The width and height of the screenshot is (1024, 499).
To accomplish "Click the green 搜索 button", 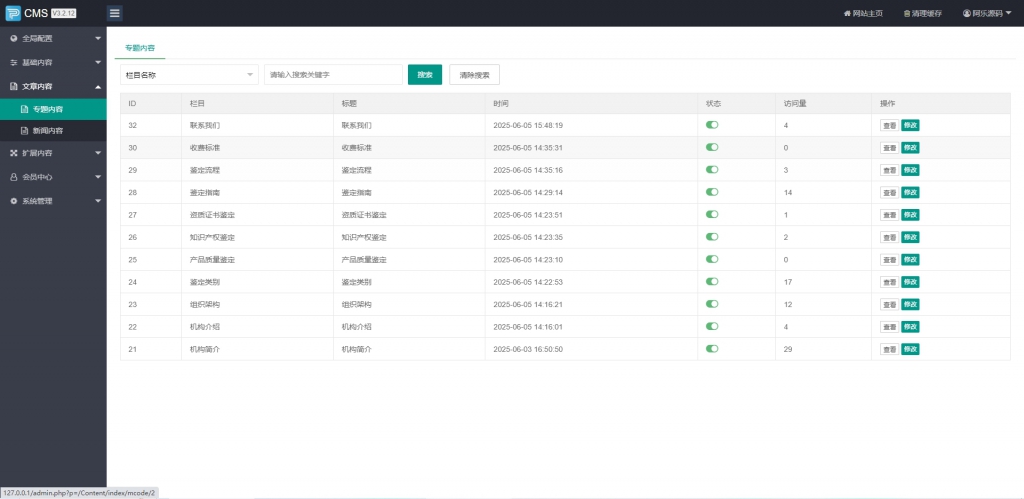I will tap(425, 74).
